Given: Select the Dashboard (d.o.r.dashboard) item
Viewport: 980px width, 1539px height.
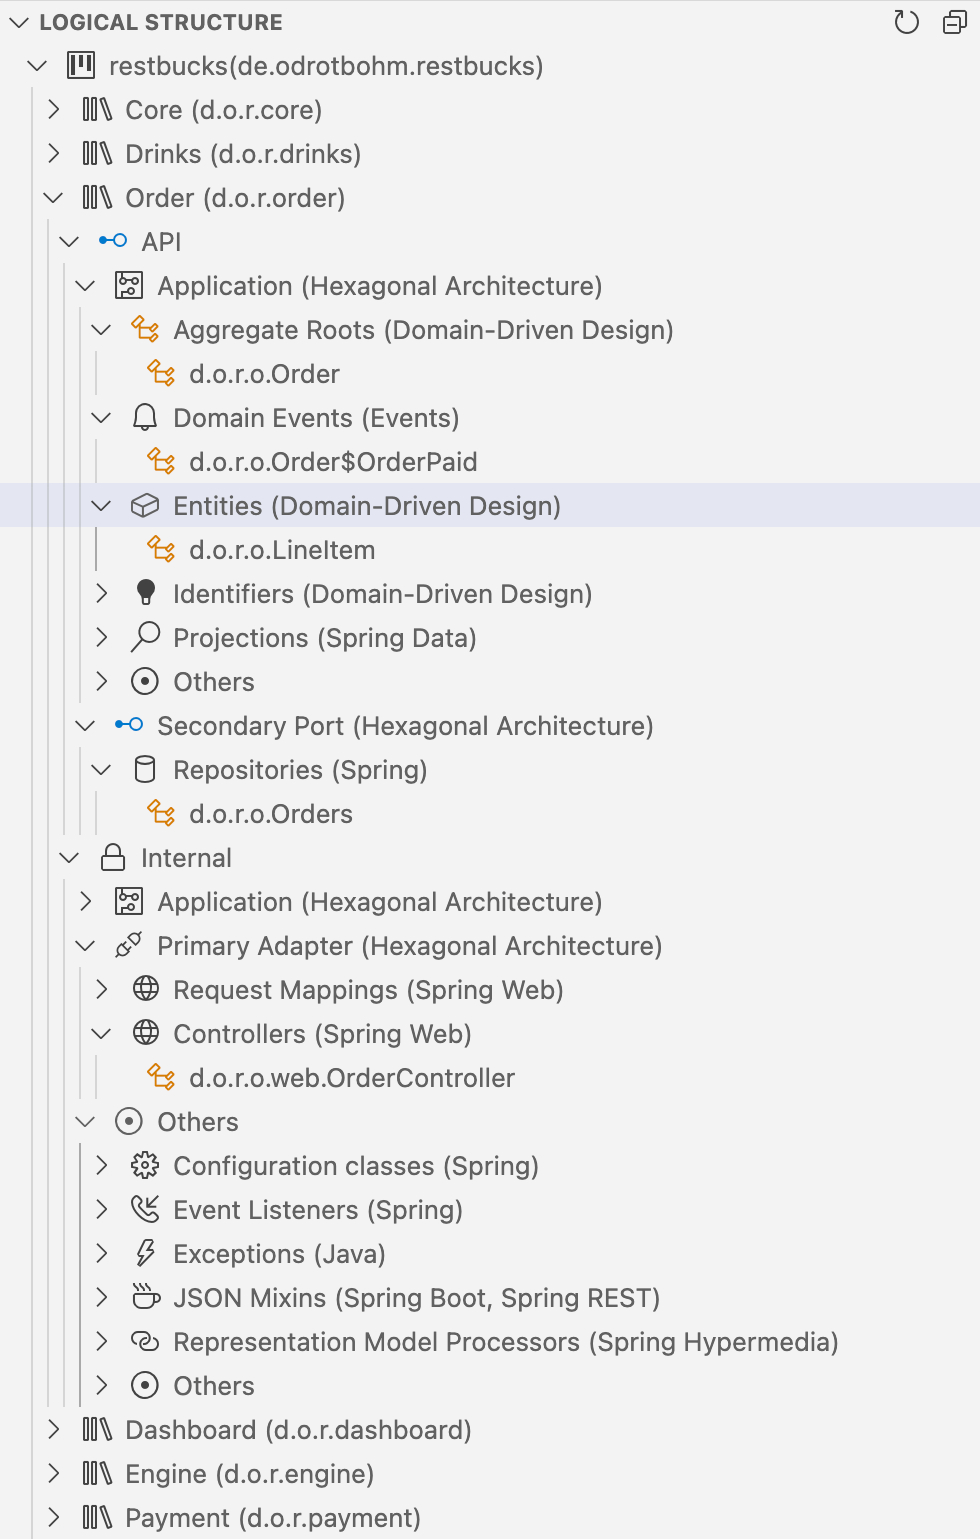Looking at the screenshot, I should tap(297, 1430).
